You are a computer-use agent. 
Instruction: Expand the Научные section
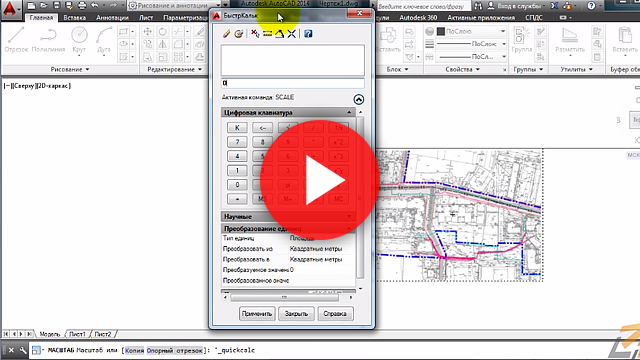tap(349, 216)
